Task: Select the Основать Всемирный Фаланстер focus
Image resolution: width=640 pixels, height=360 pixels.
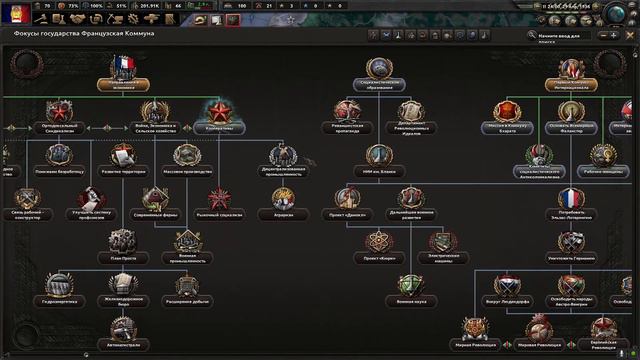Action: pos(571,118)
